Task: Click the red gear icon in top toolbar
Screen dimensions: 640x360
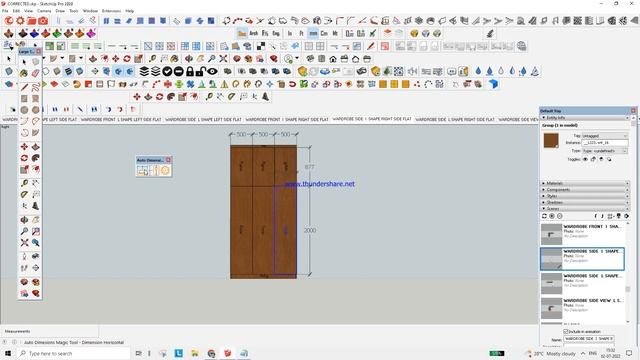Action: coord(20,20)
